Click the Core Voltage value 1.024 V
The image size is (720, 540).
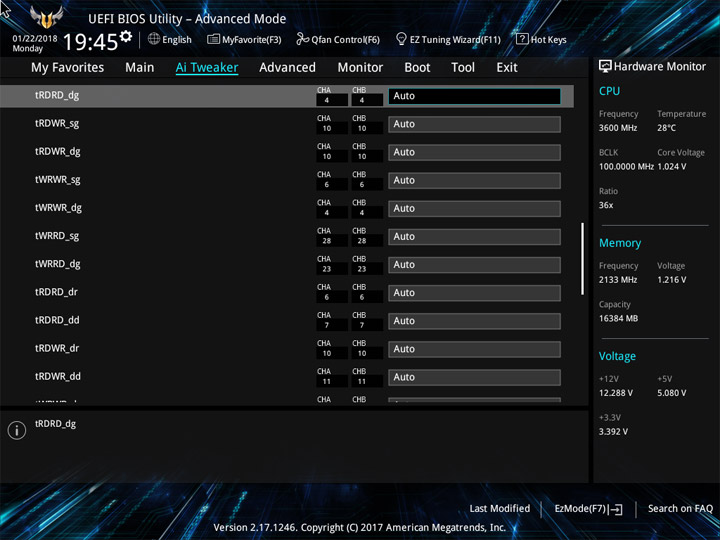click(x=671, y=167)
